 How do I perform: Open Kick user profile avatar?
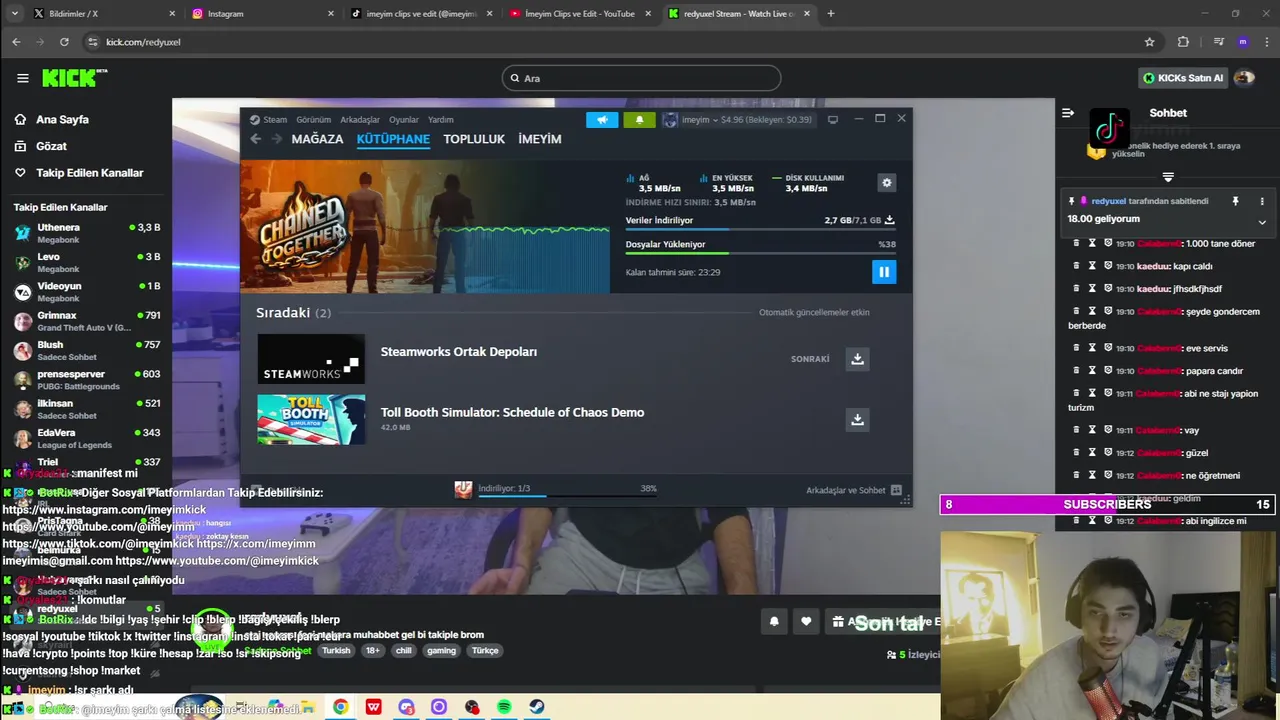pos(1244,78)
